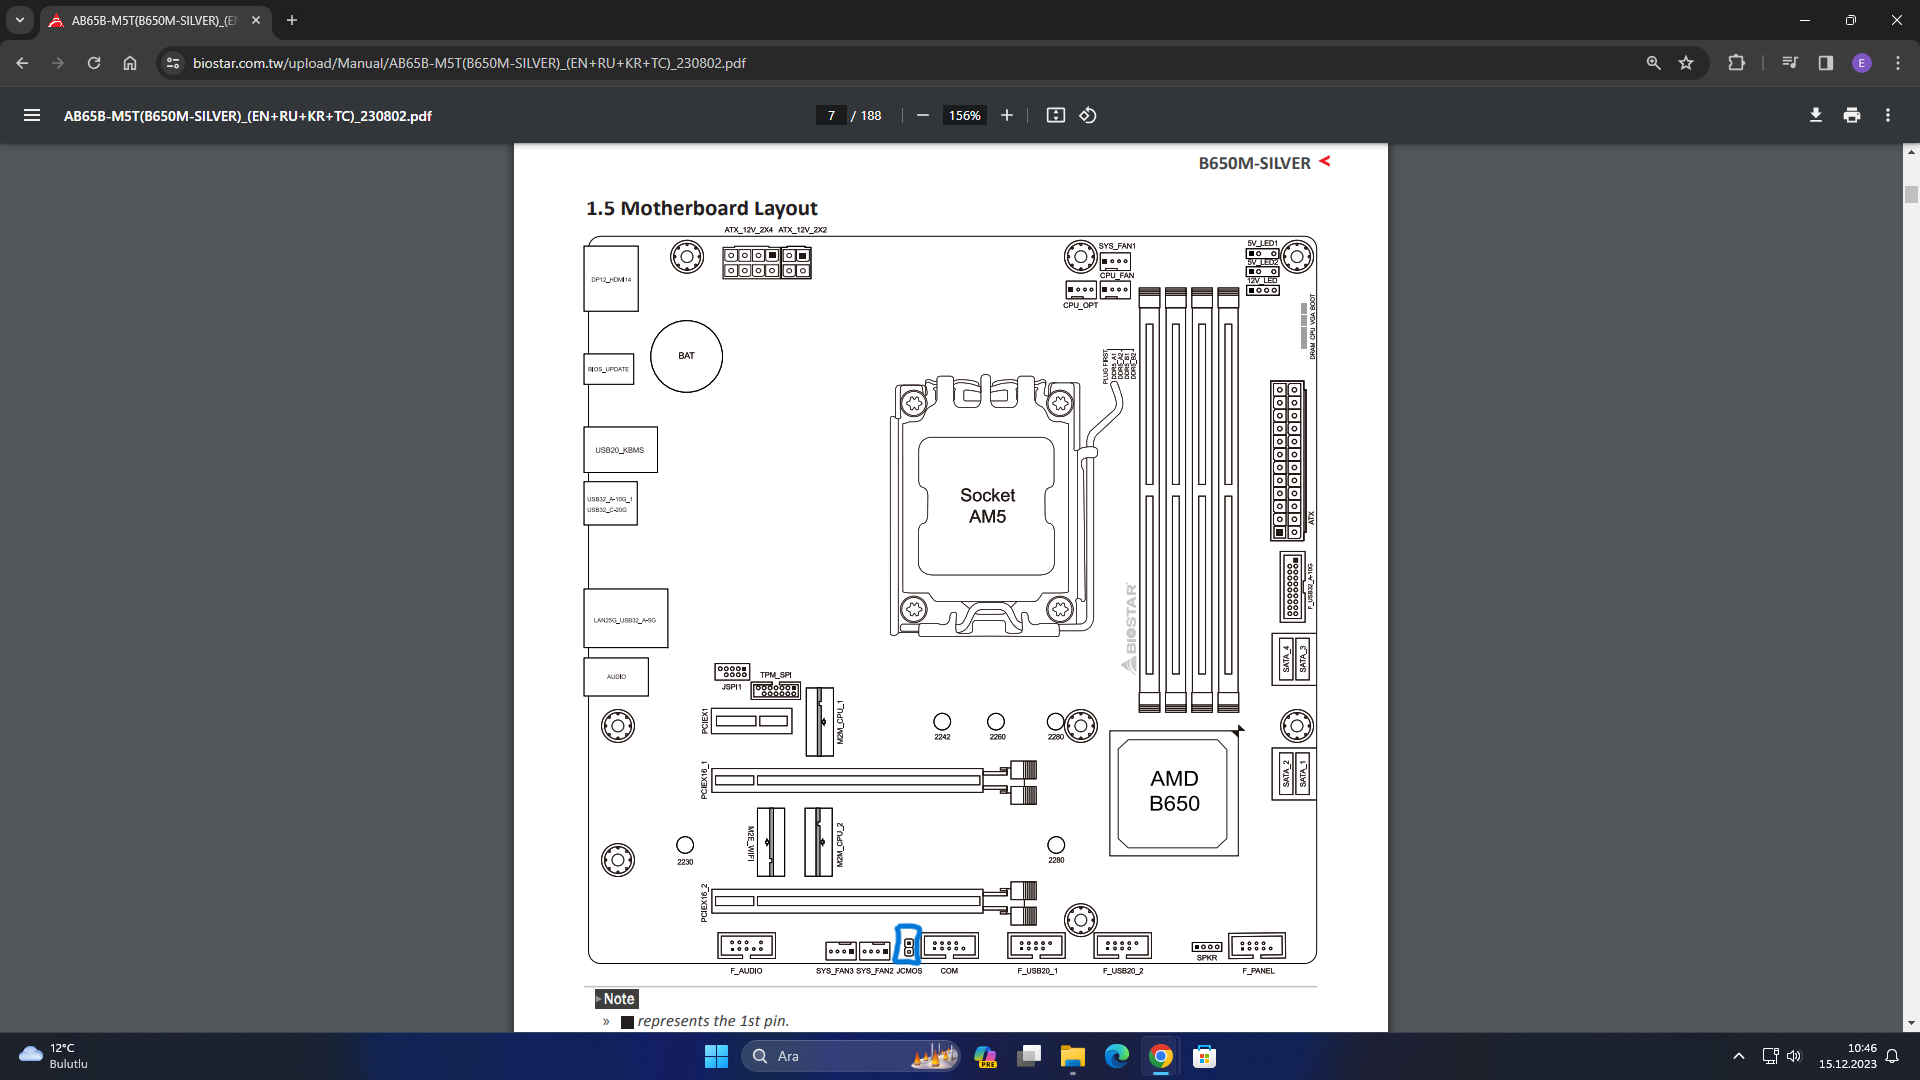The width and height of the screenshot is (1920, 1080).
Task: Reload the current page
Action: click(94, 63)
